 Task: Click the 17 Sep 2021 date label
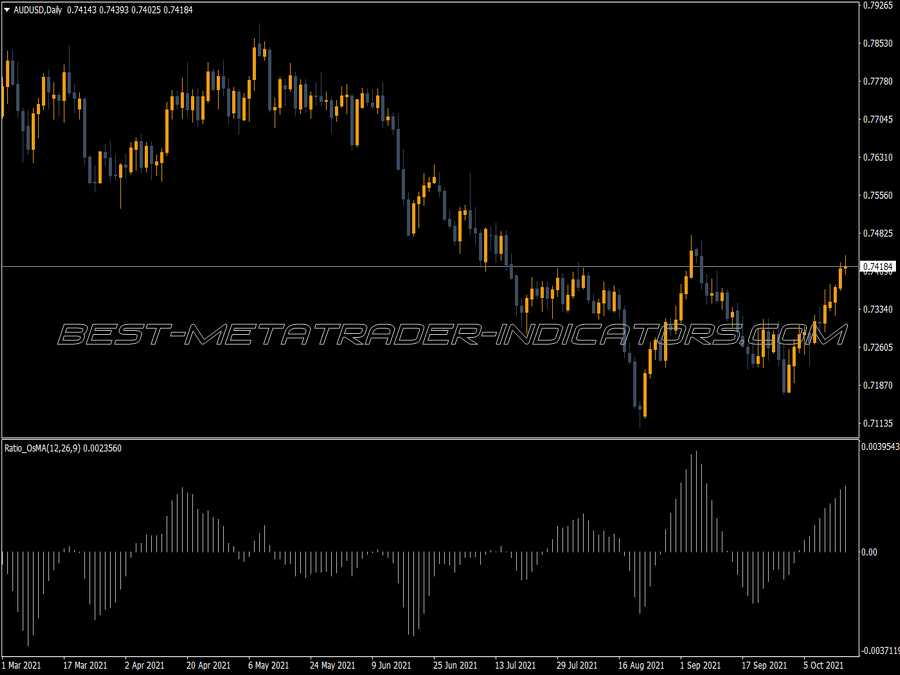pyautogui.click(x=763, y=665)
